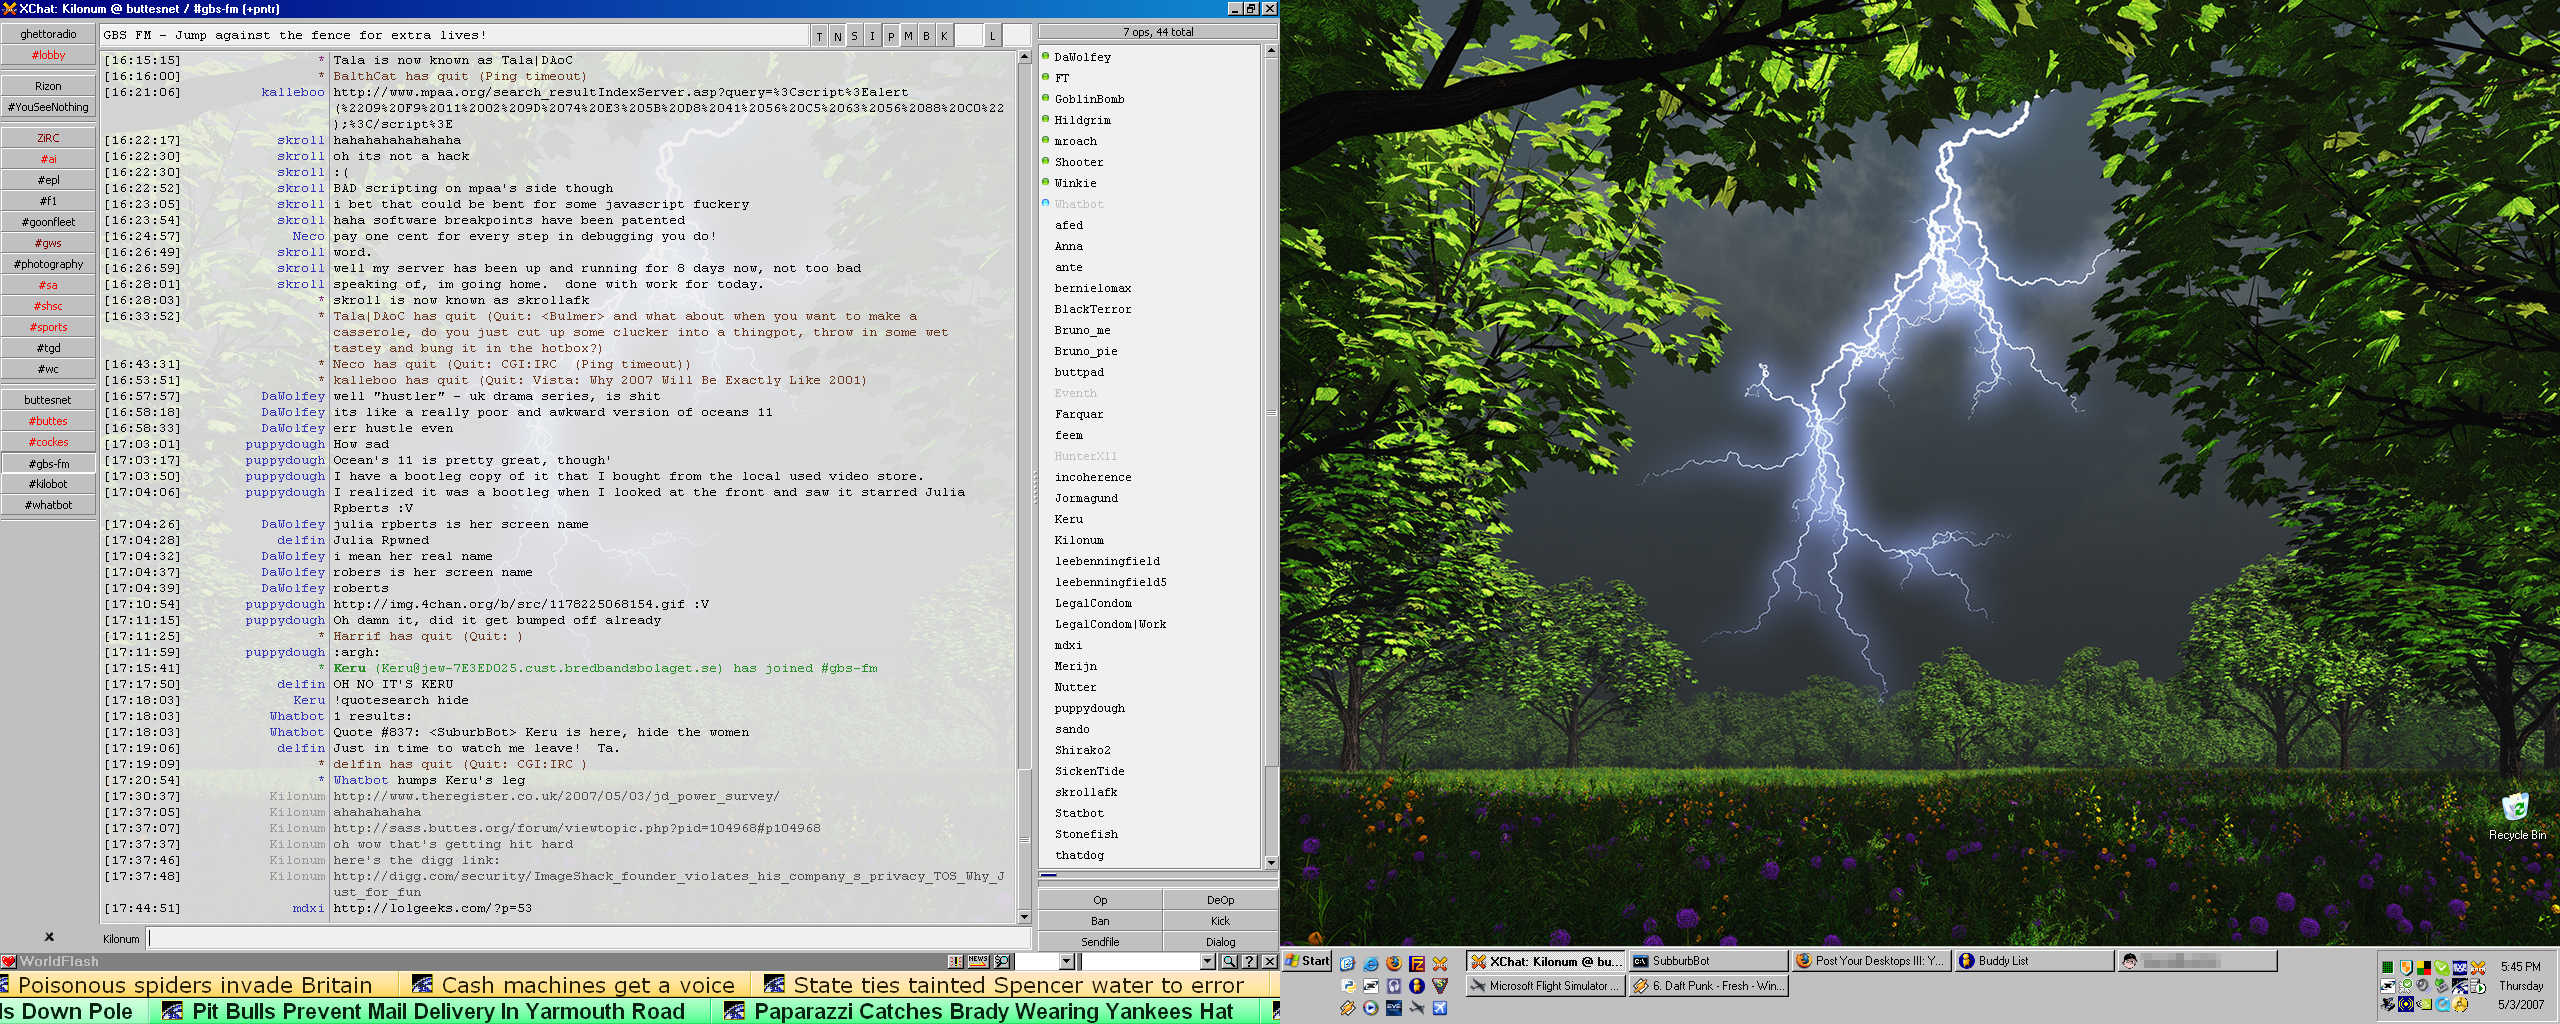Screen dimensions: 2560x1024
Task: Switch to the #goonfleet channel tab
Action: tap(48, 222)
